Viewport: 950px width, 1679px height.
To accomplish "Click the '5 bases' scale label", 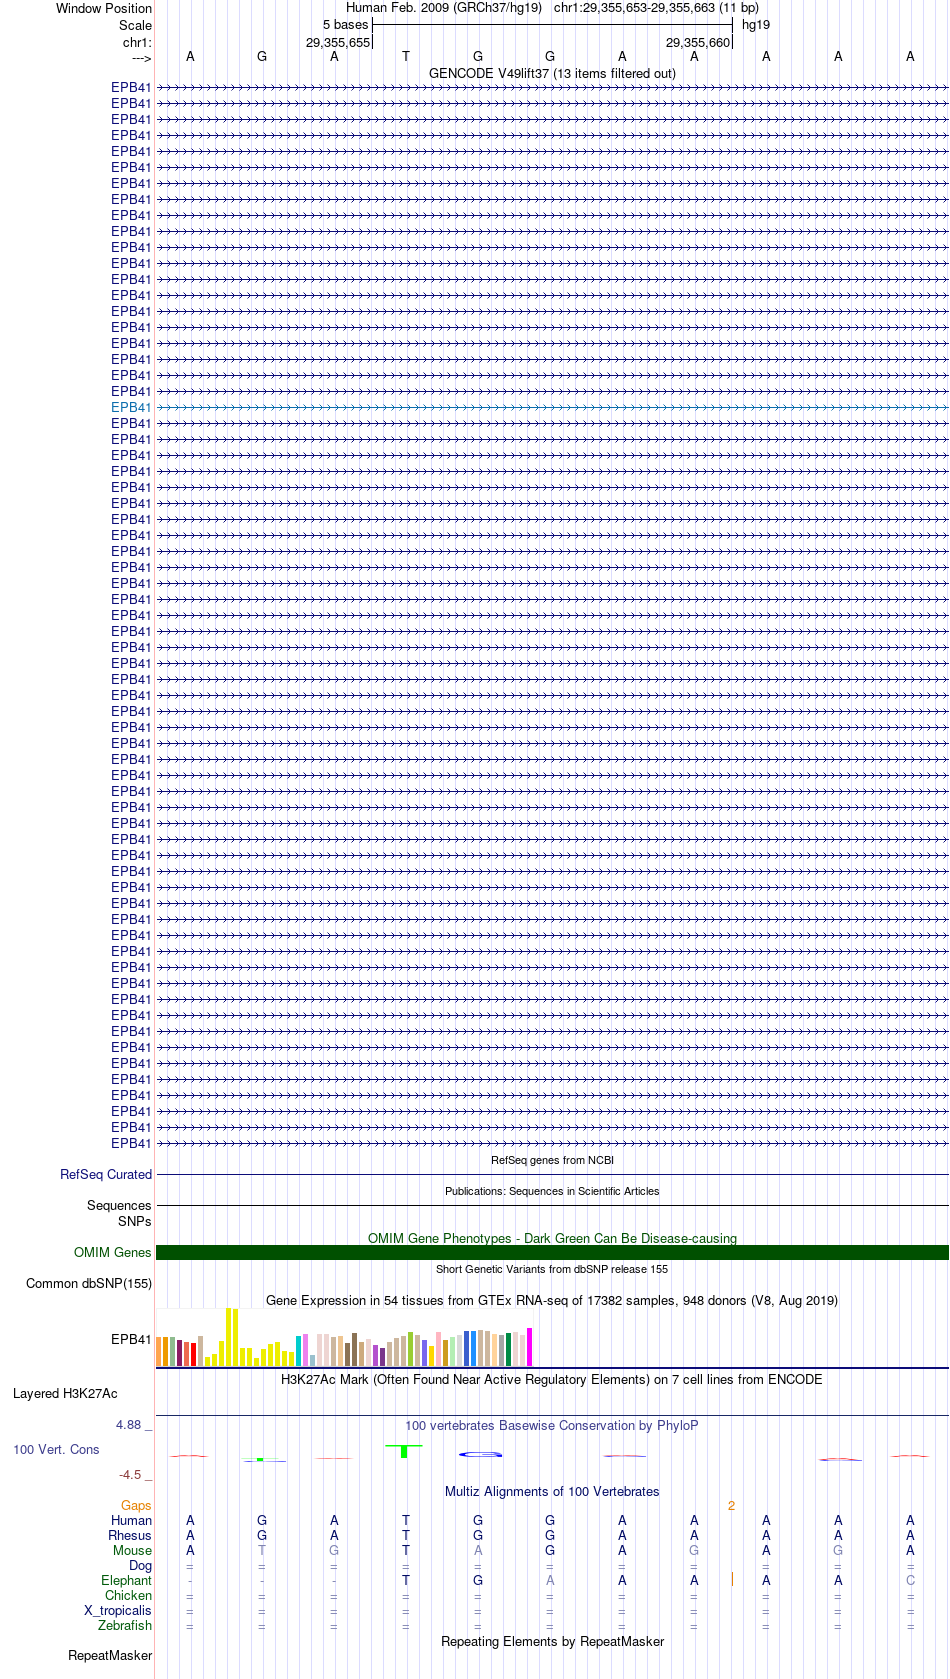I will tap(345, 24).
